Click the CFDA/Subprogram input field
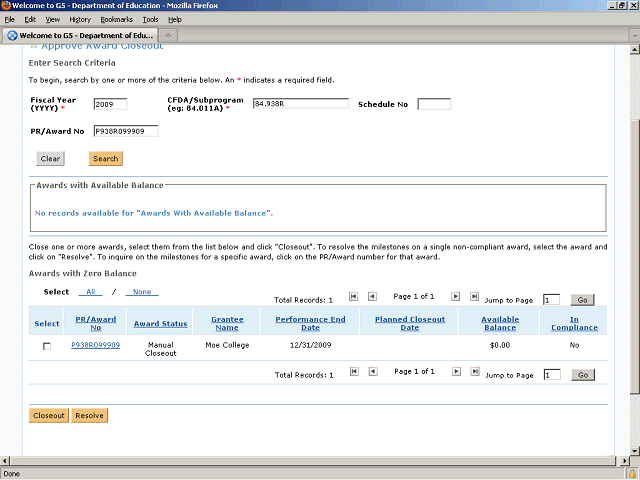Viewport: 640px width, 480px height. (x=301, y=104)
